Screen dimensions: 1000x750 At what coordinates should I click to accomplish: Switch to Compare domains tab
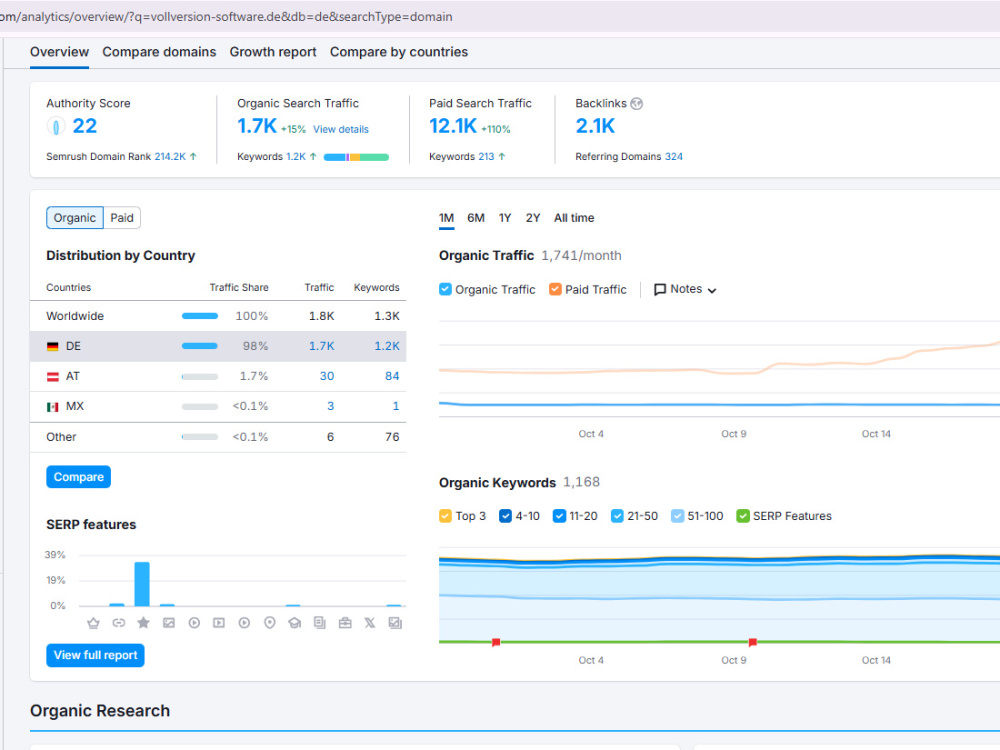(x=159, y=52)
